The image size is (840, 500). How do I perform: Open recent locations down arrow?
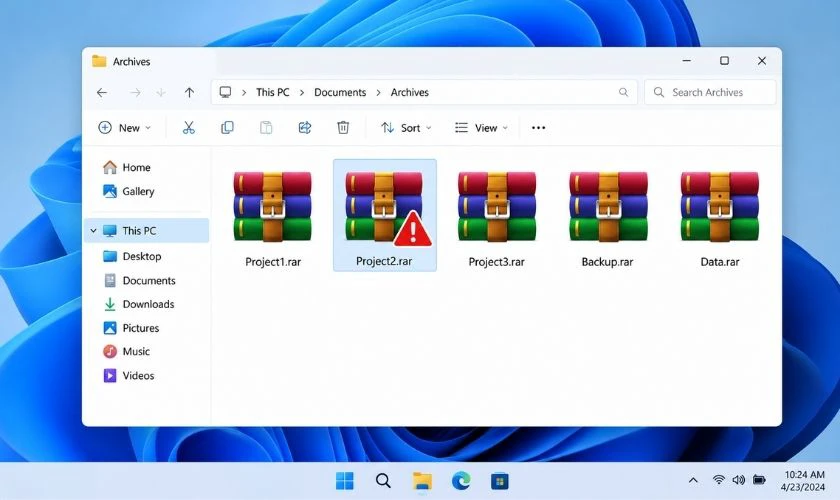[x=161, y=93]
